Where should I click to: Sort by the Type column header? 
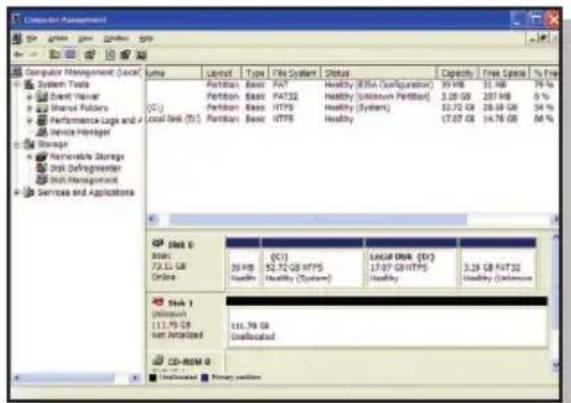click(x=255, y=73)
